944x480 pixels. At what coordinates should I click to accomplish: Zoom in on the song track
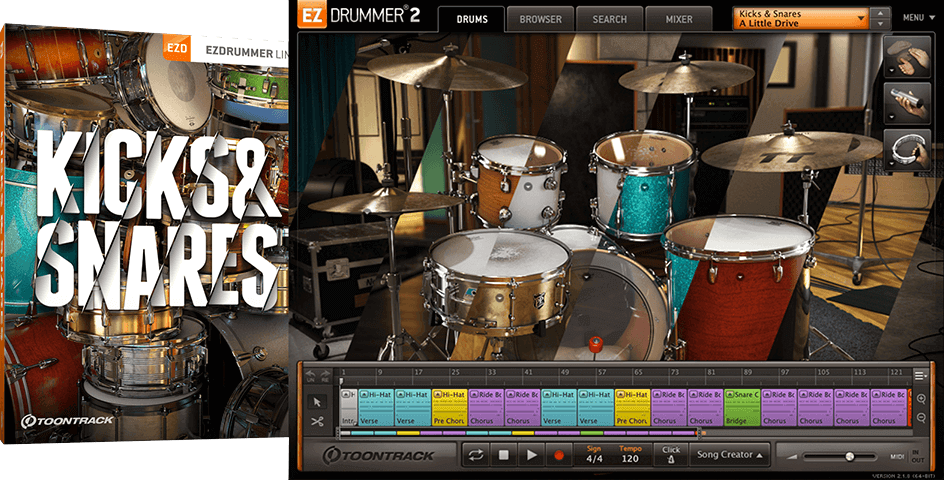coord(921,399)
